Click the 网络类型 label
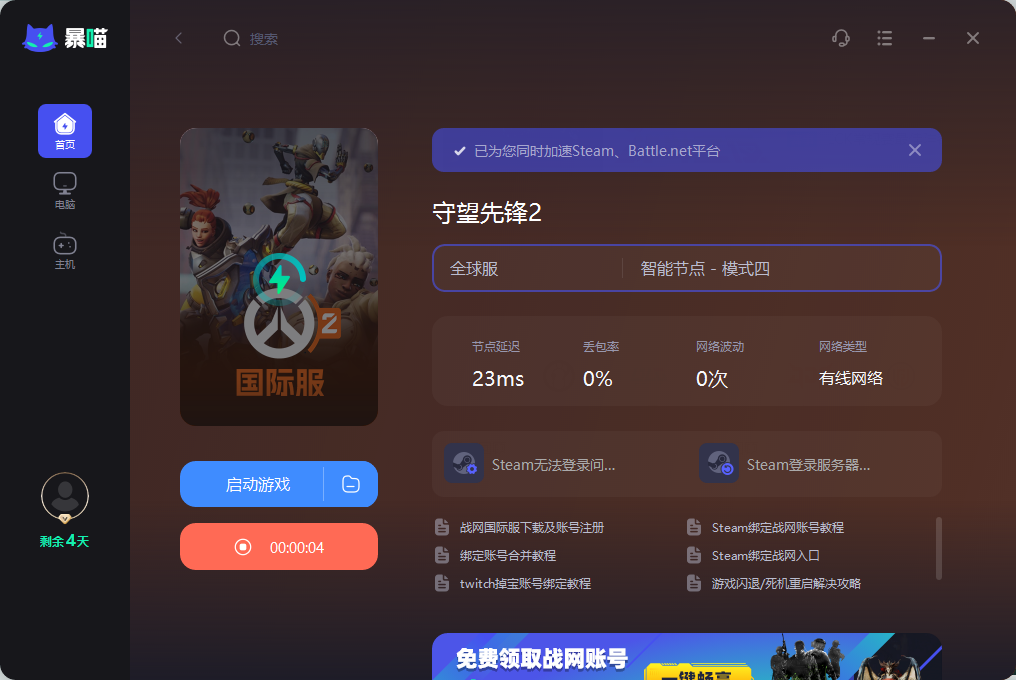 (x=842, y=347)
